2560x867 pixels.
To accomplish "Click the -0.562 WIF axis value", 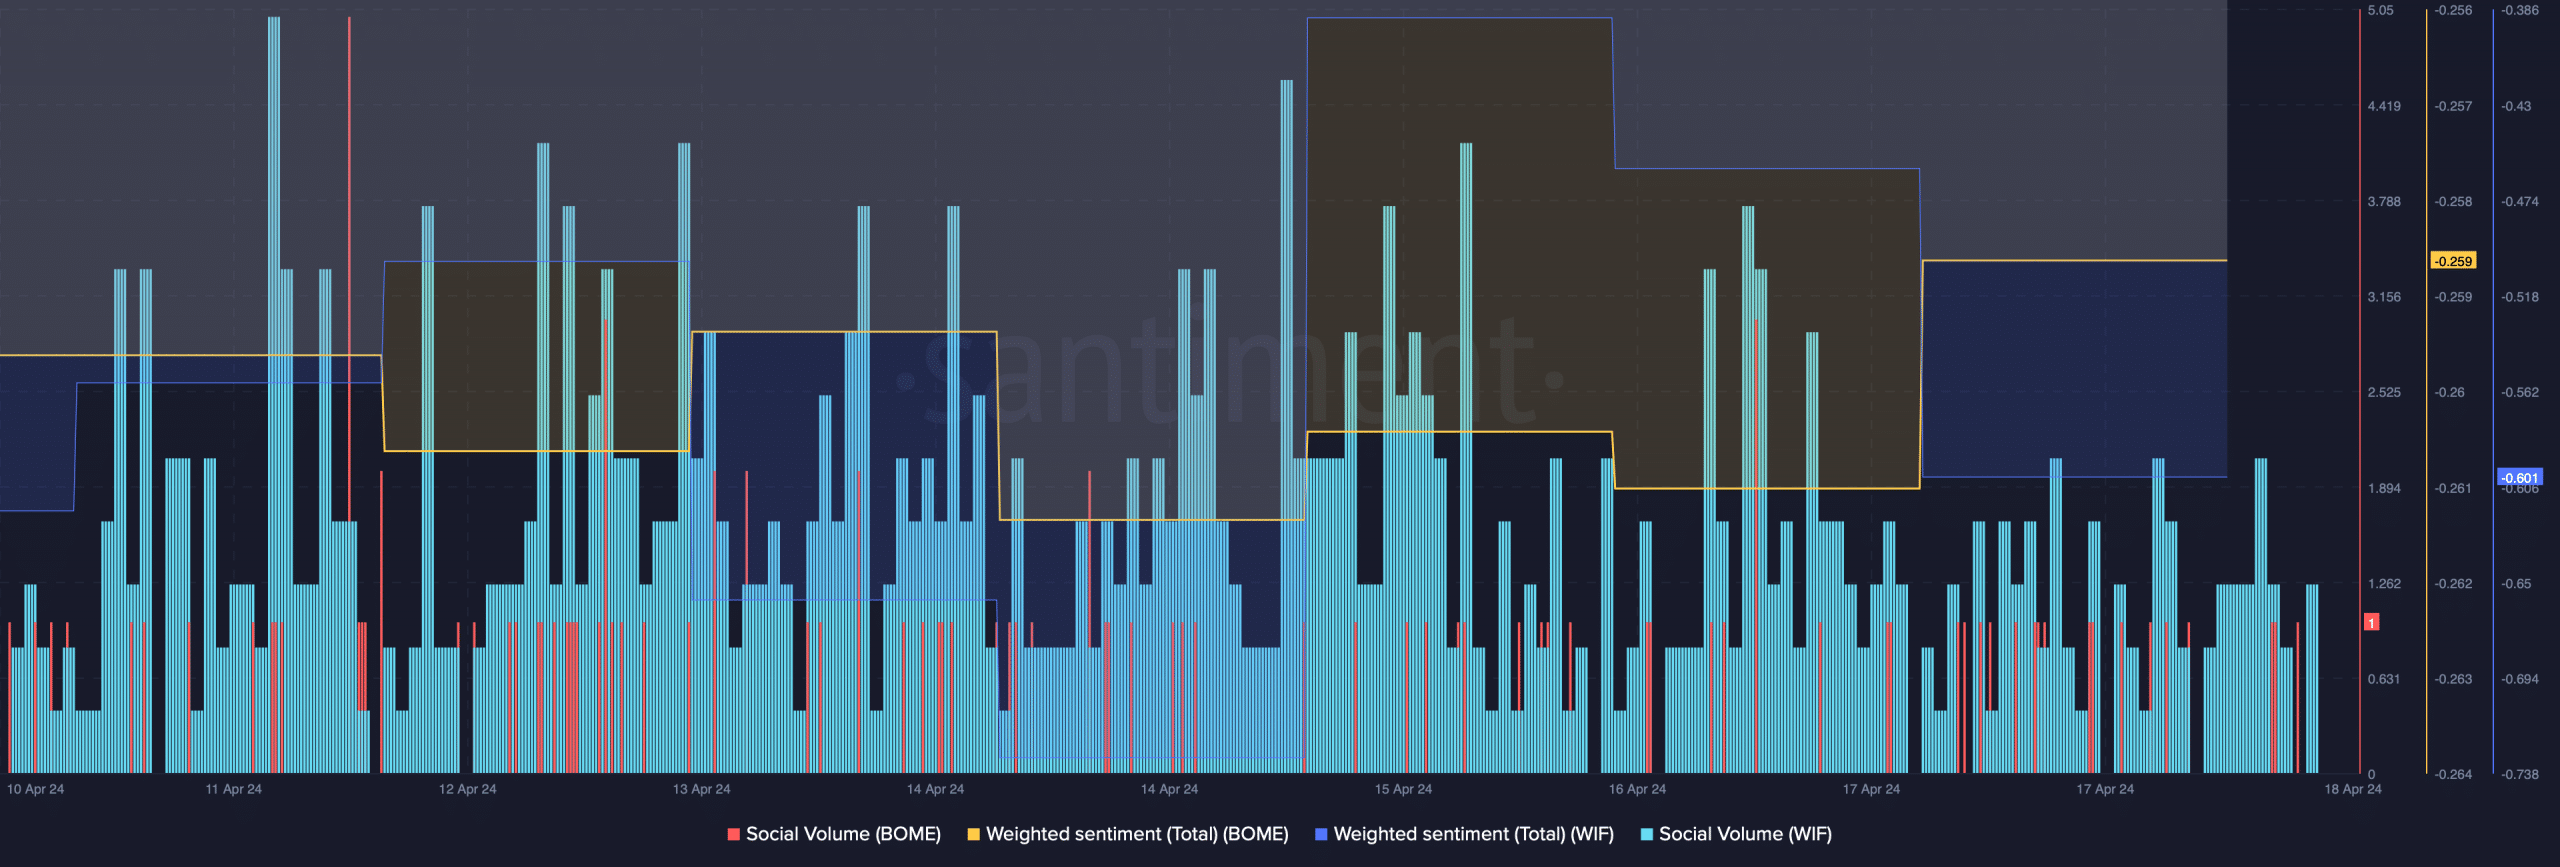I will [x=2520, y=393].
